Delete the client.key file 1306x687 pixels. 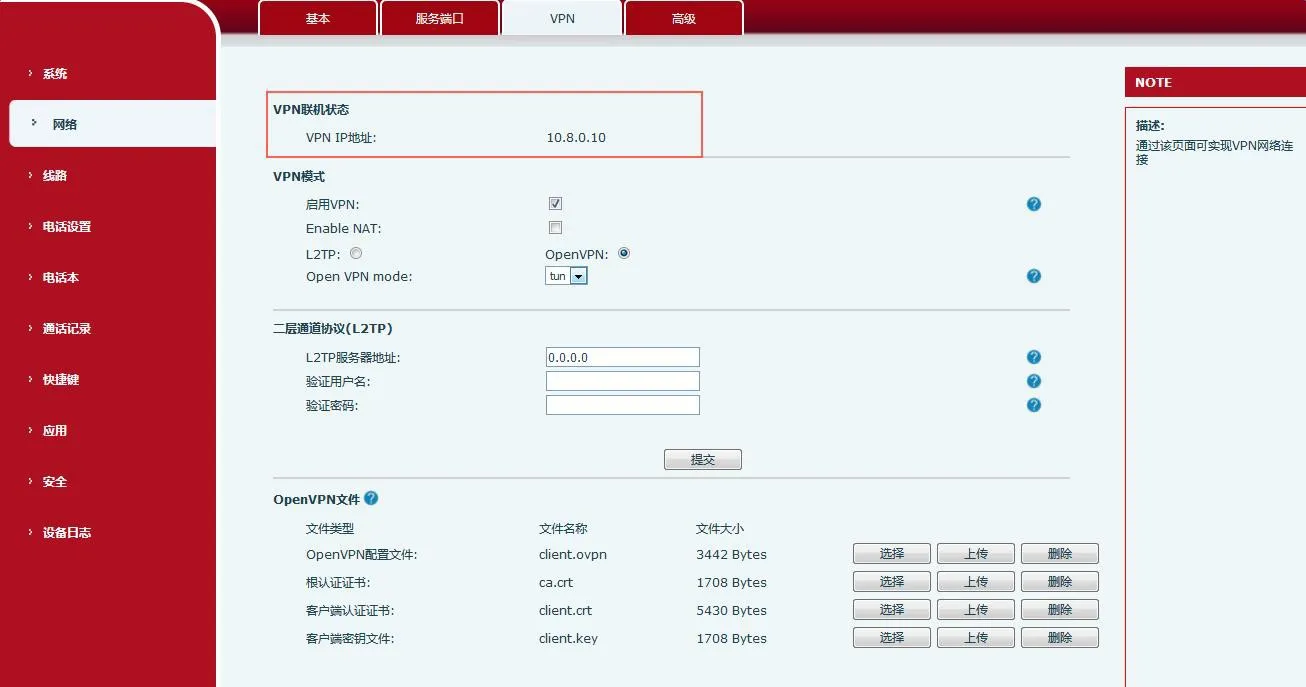(x=1059, y=637)
